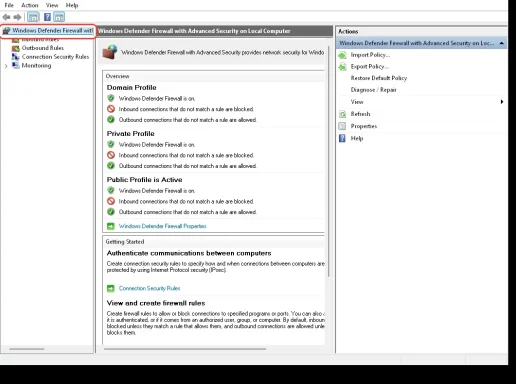Toggle the Action pane toolbar icon

(x=59, y=17)
